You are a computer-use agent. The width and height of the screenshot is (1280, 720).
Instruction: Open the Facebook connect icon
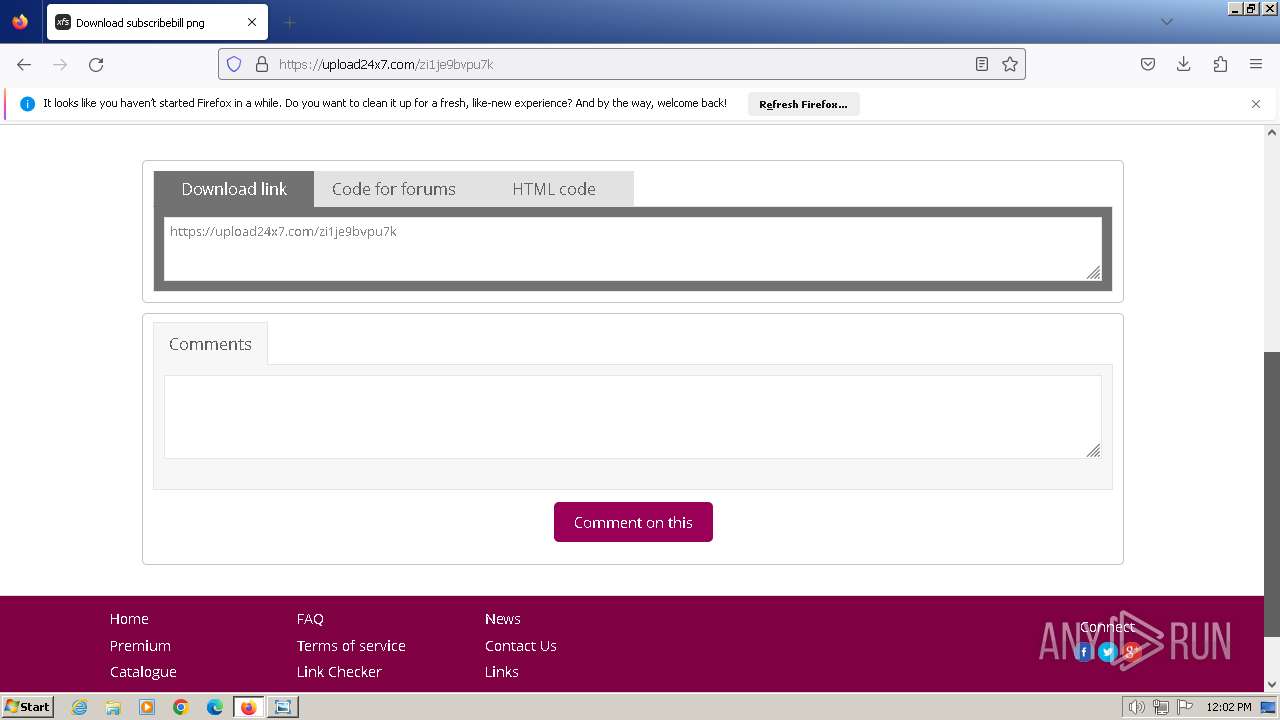[1084, 652]
